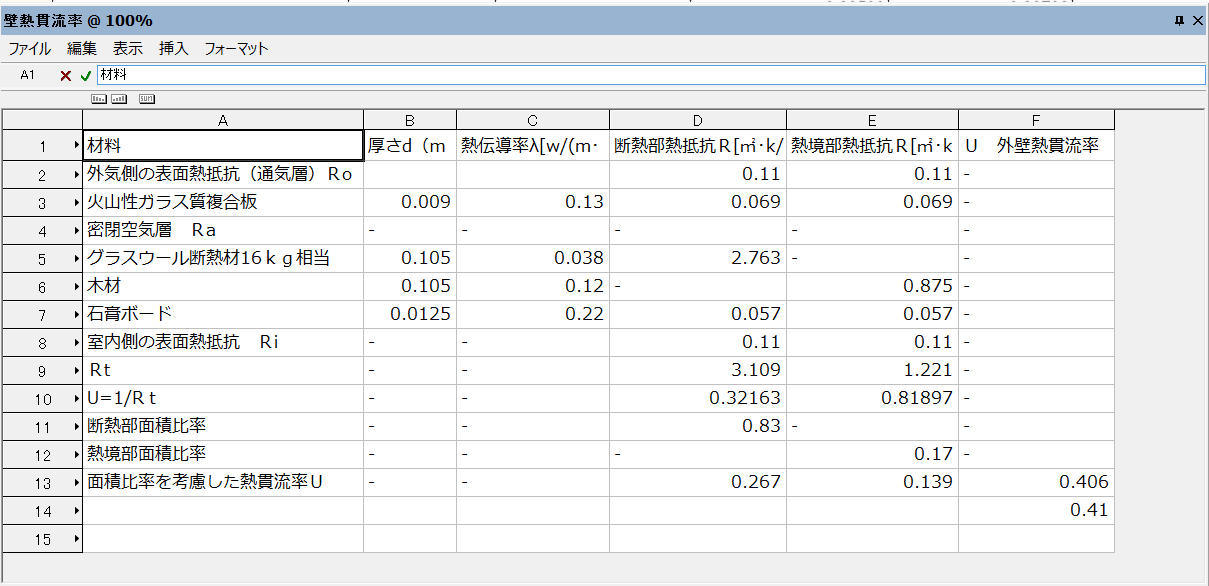This screenshot has height=586, width=1209.
Task: Open the 挿入 menu
Action: pyautogui.click(x=174, y=48)
